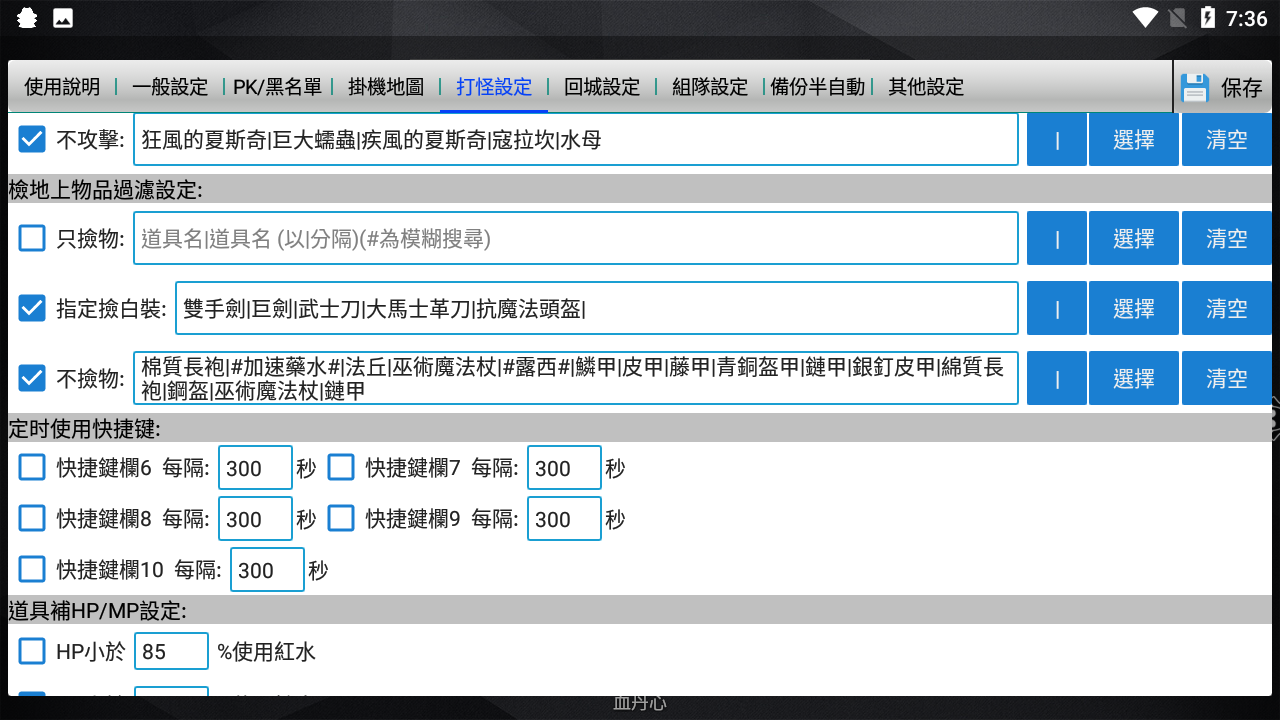Insert separator with | button in 不攻擊 row
This screenshot has height=720, width=1280.
[x=1057, y=139]
